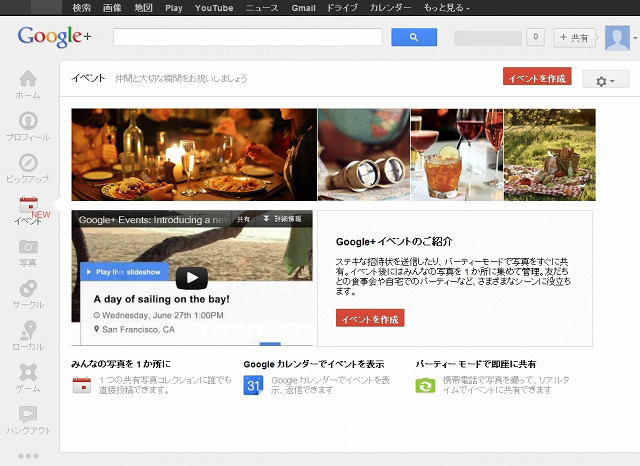Open Gmail in the top navigation bar

pos(304,8)
